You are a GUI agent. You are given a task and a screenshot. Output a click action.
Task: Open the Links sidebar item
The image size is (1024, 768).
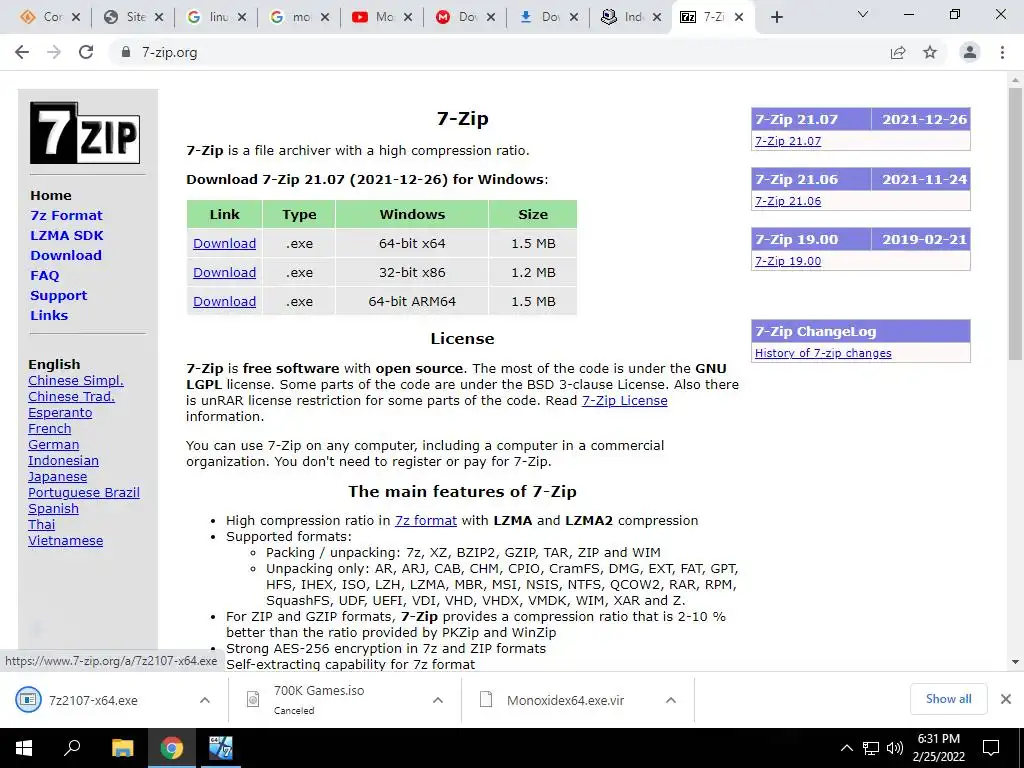(x=49, y=315)
